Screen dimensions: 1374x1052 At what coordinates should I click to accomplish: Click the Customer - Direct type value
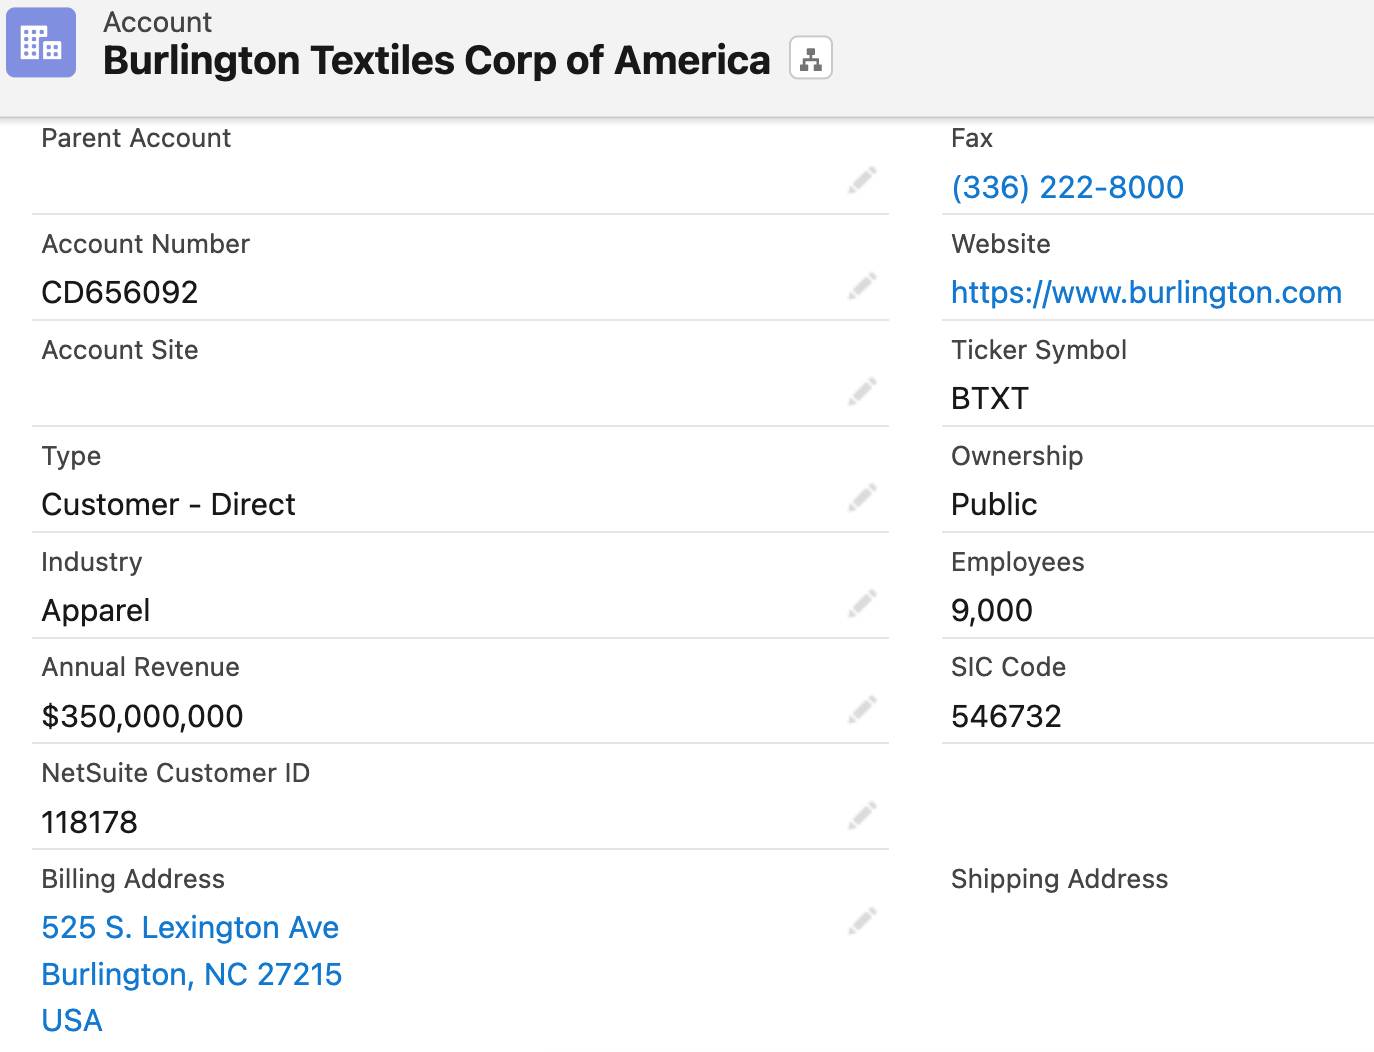168,504
